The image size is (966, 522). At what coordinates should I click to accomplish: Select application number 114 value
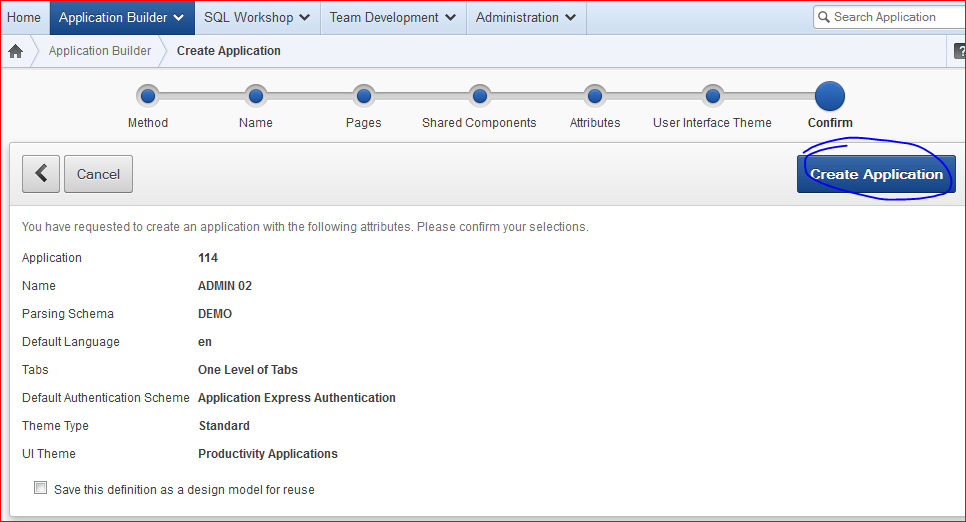click(208, 258)
